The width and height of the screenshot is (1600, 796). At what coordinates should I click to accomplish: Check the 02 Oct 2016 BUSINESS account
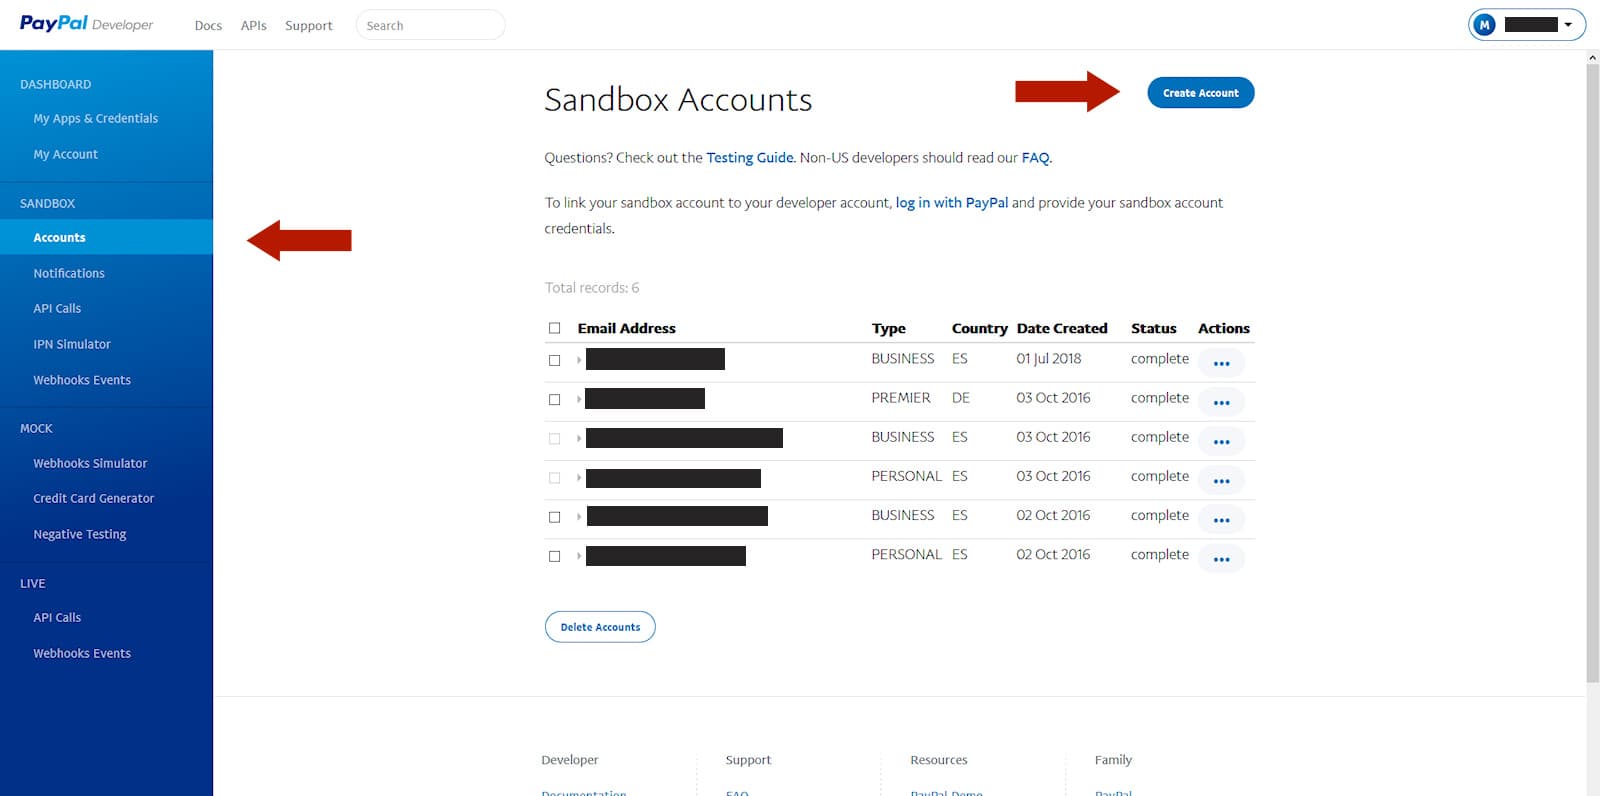tap(554, 517)
